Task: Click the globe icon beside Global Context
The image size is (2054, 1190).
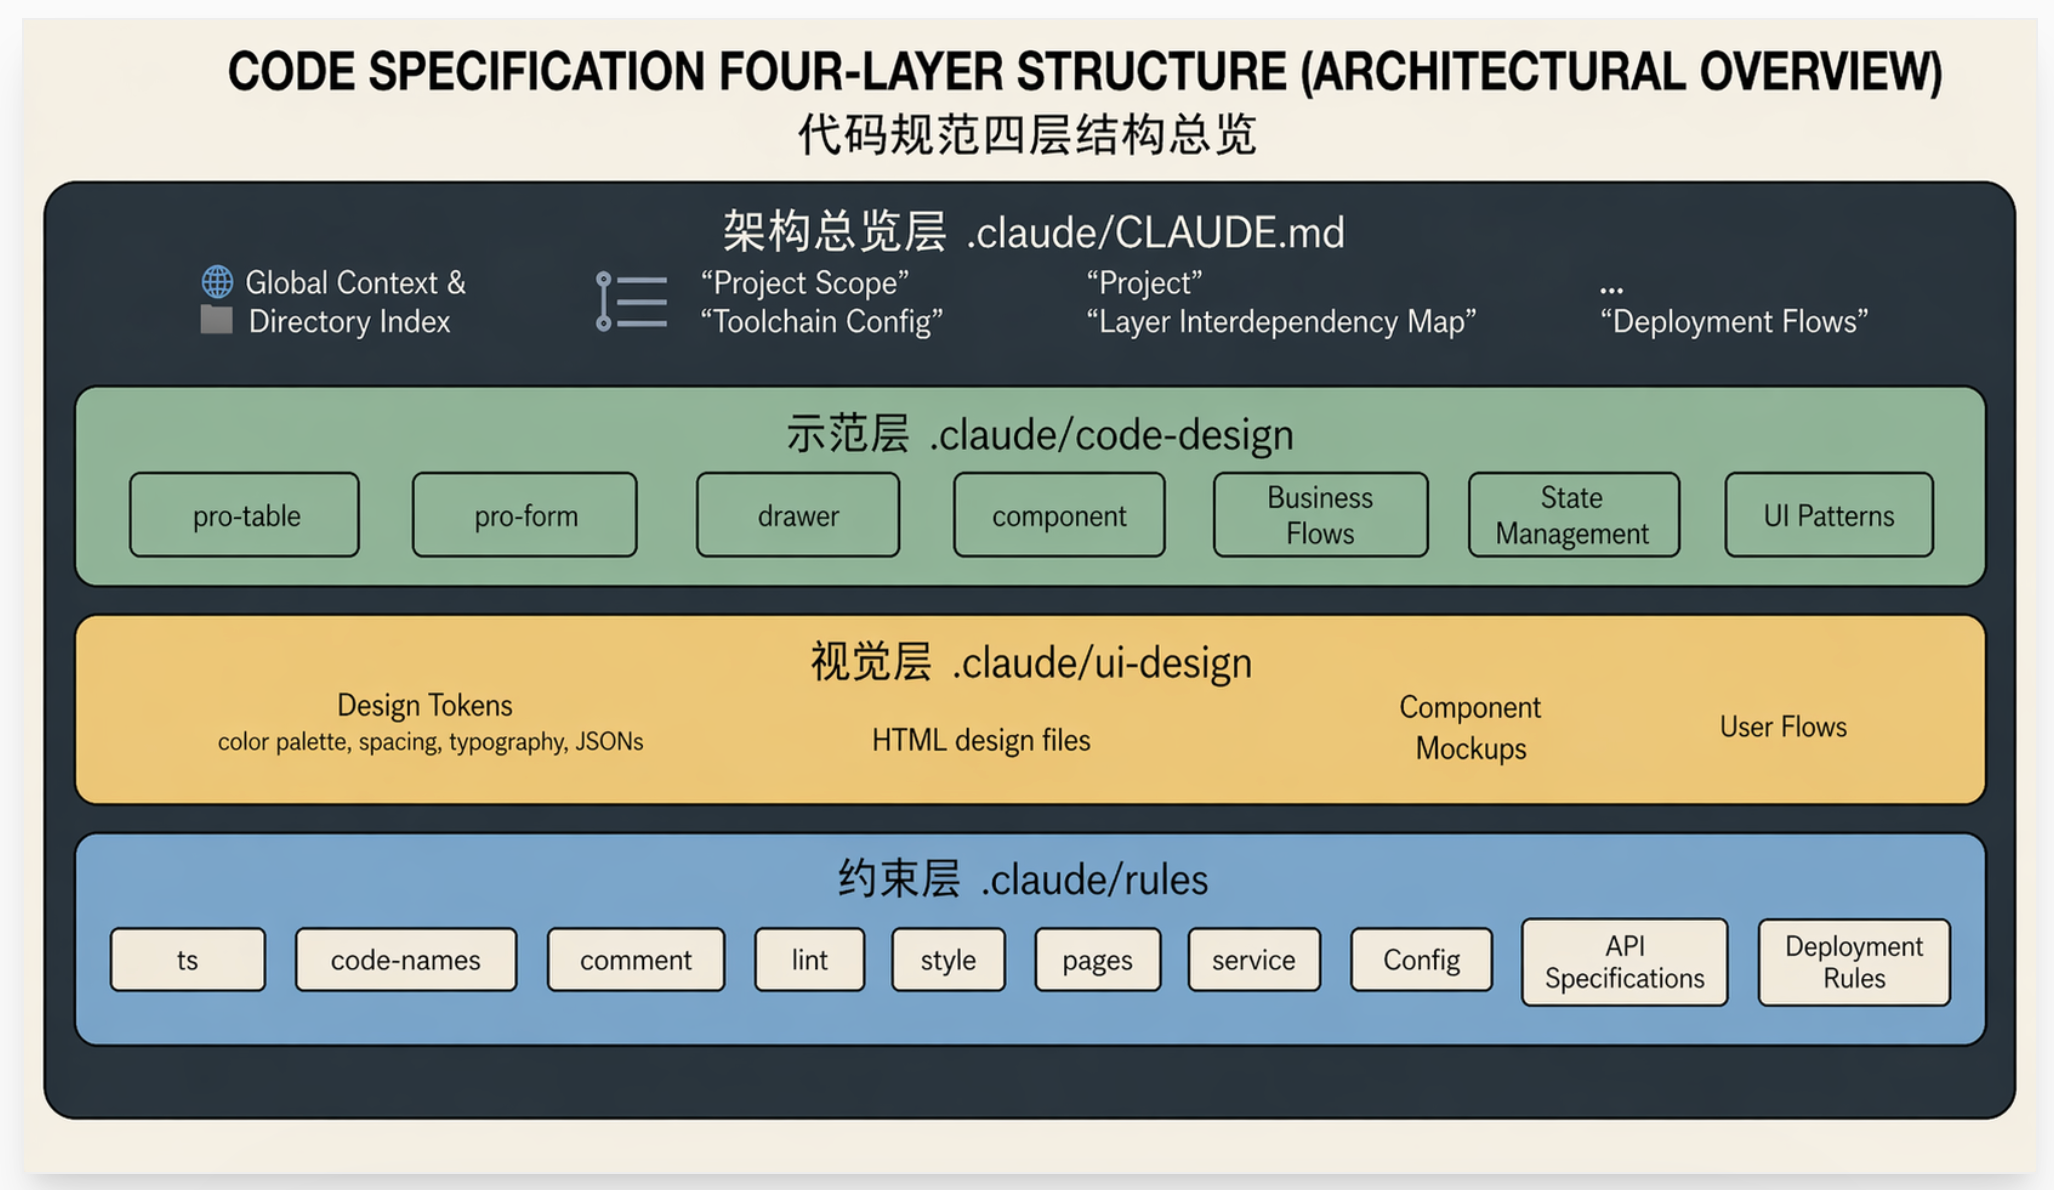Action: click(217, 282)
